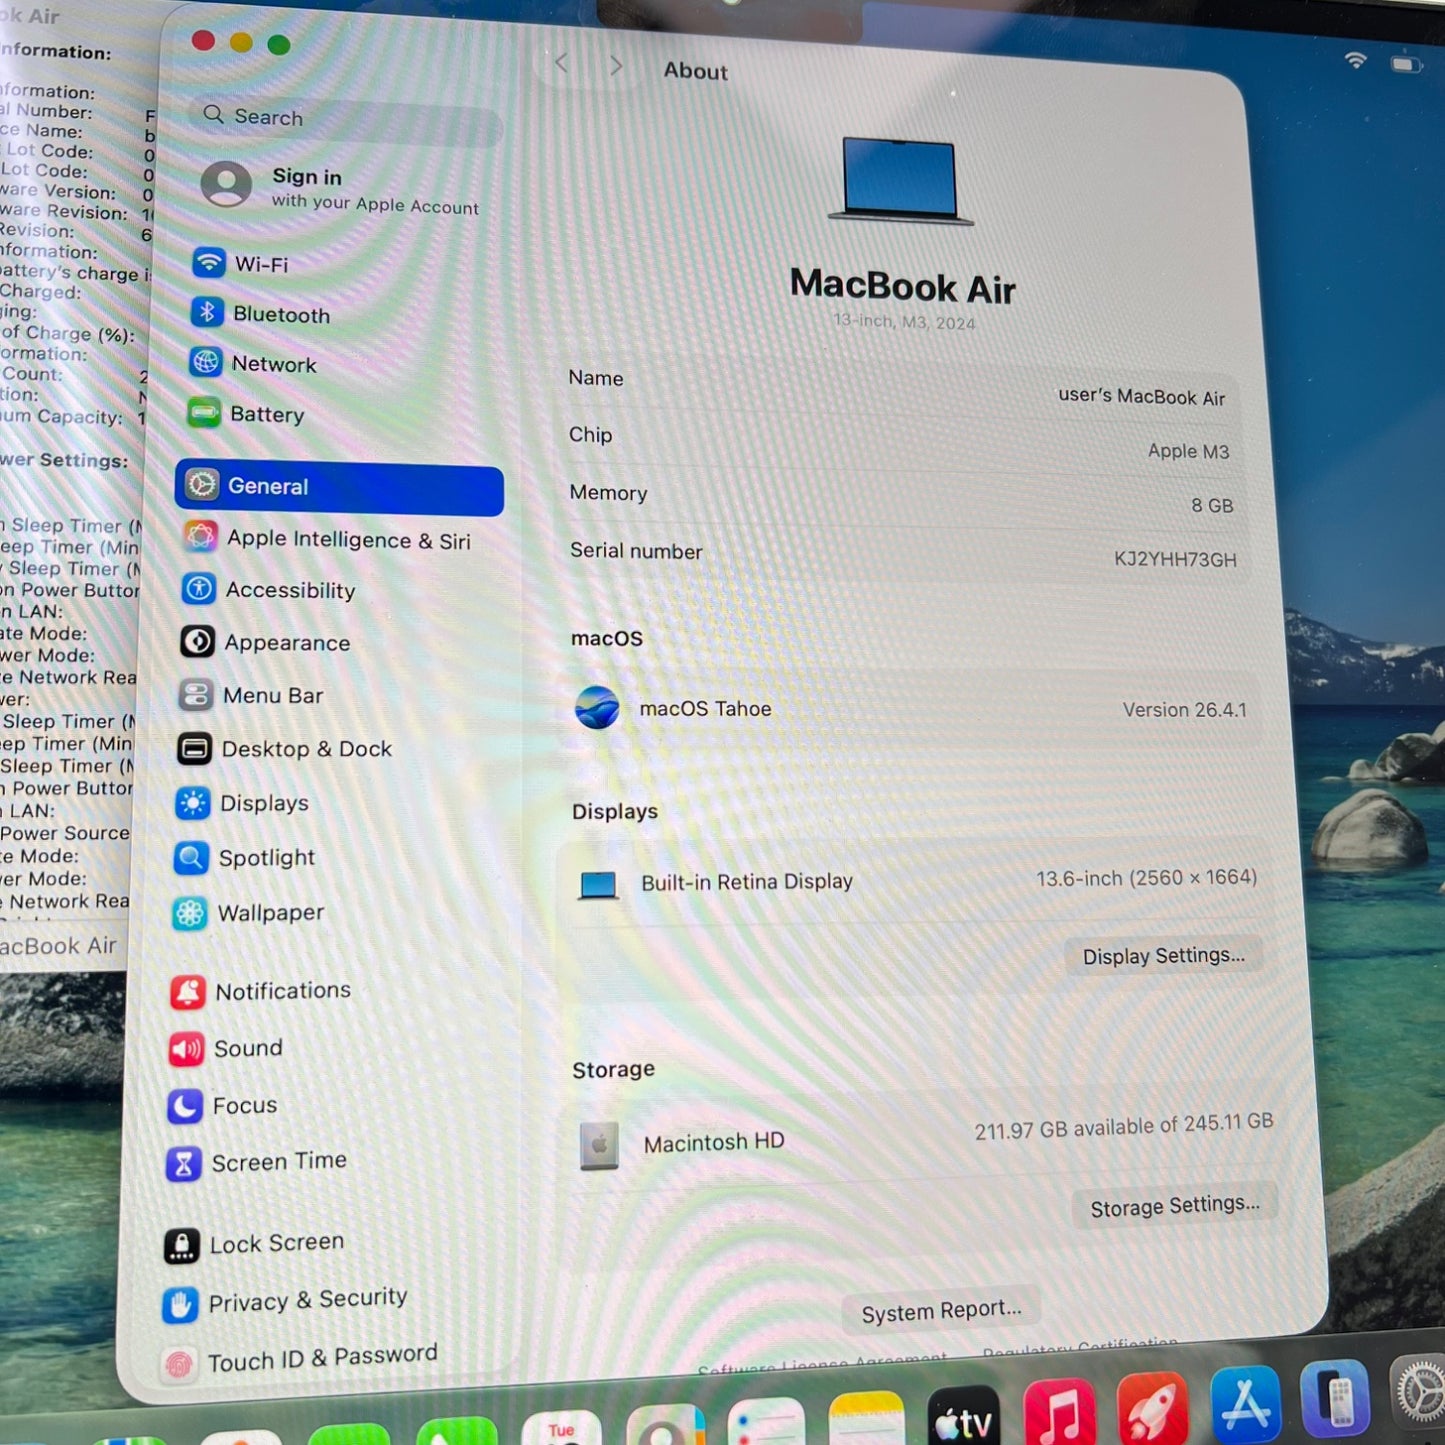Click the "Version 26.4.1" text
The height and width of the screenshot is (1445, 1445).
coord(1184,710)
